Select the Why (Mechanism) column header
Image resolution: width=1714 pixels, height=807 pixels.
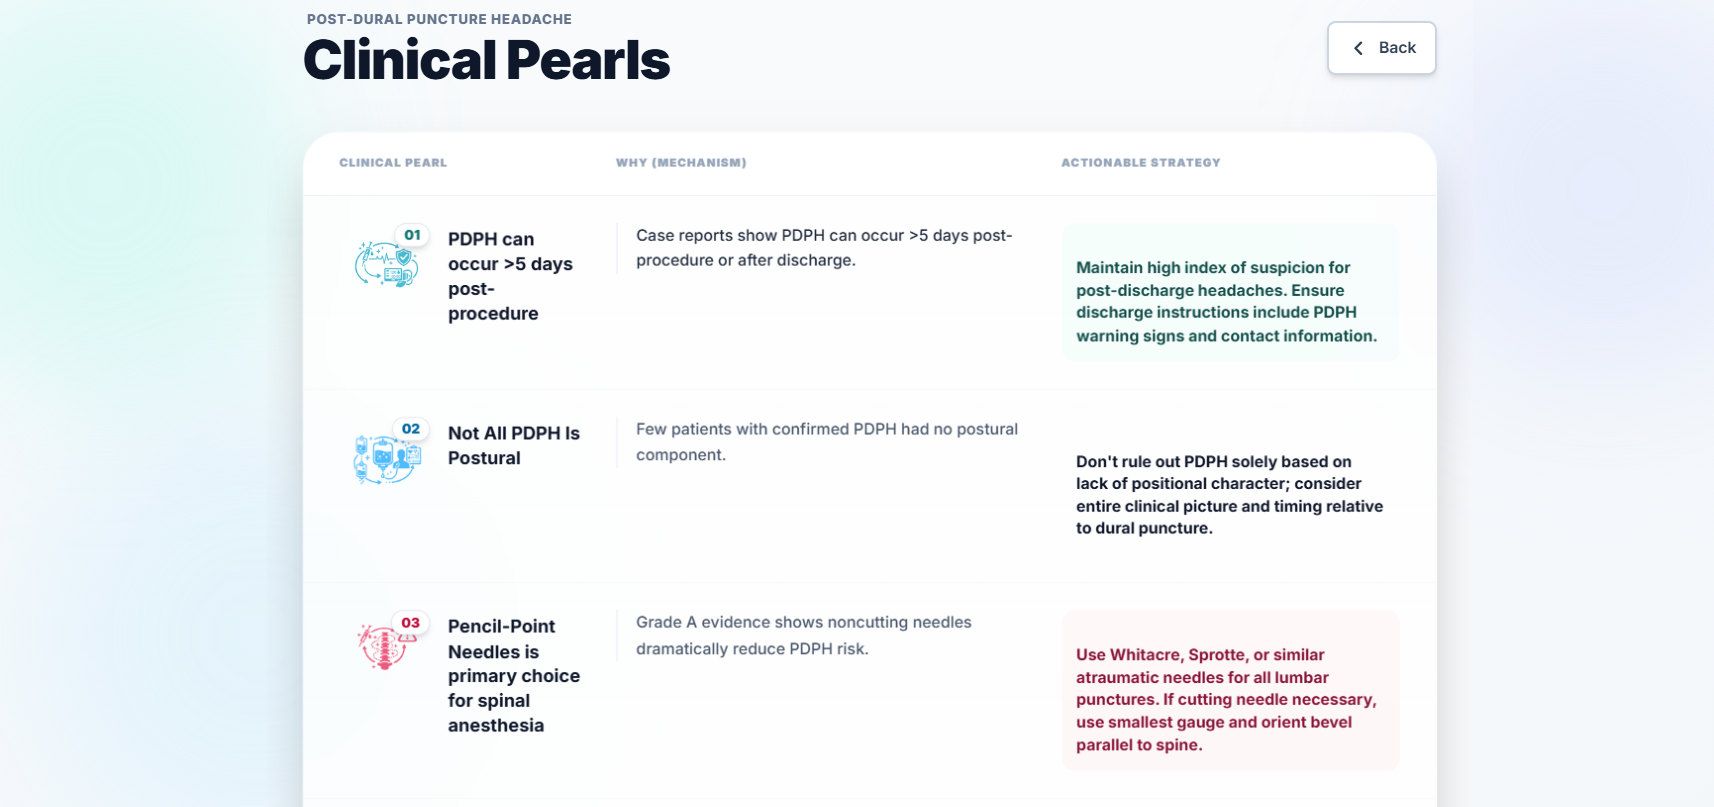pyautogui.click(x=681, y=163)
